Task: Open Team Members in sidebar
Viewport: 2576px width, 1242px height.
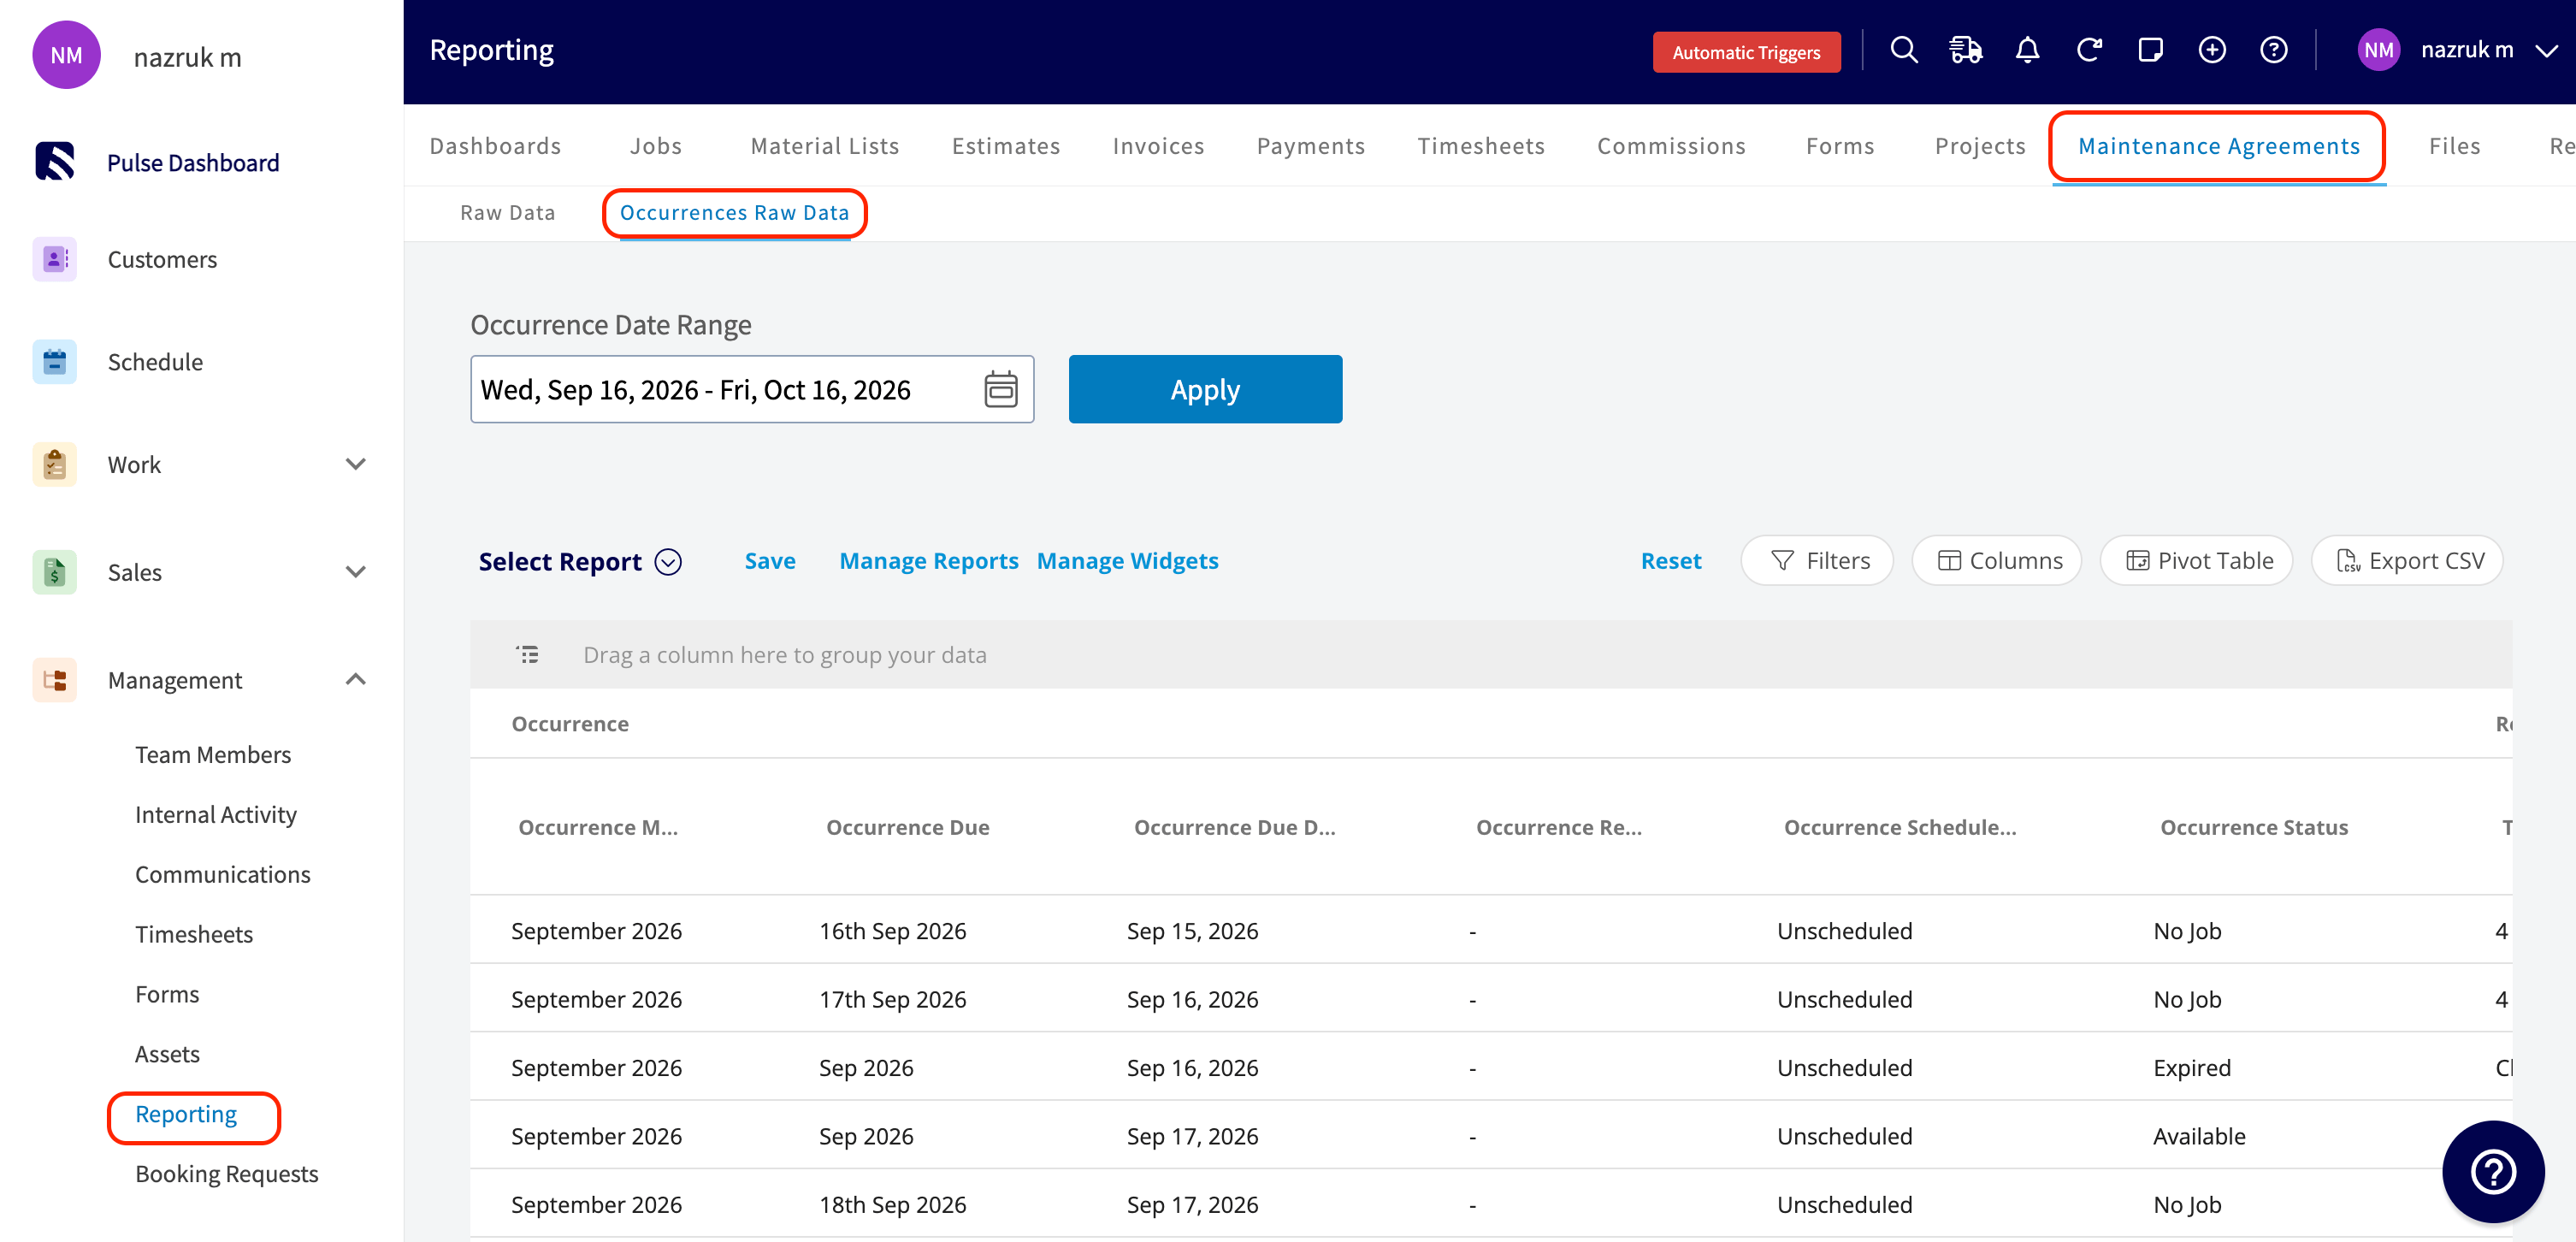Action: click(x=213, y=754)
